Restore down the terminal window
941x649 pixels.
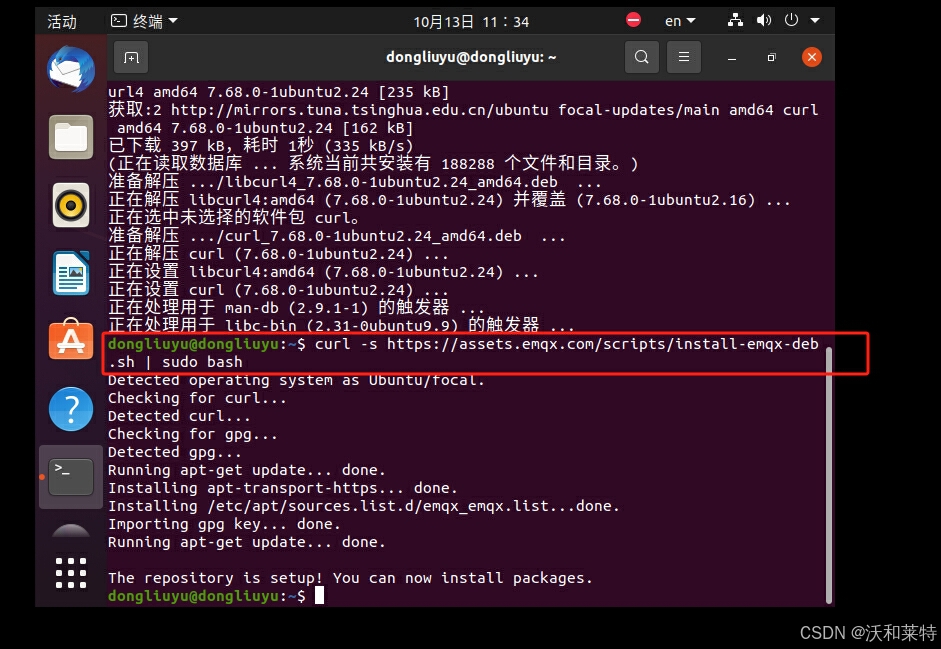pos(771,58)
